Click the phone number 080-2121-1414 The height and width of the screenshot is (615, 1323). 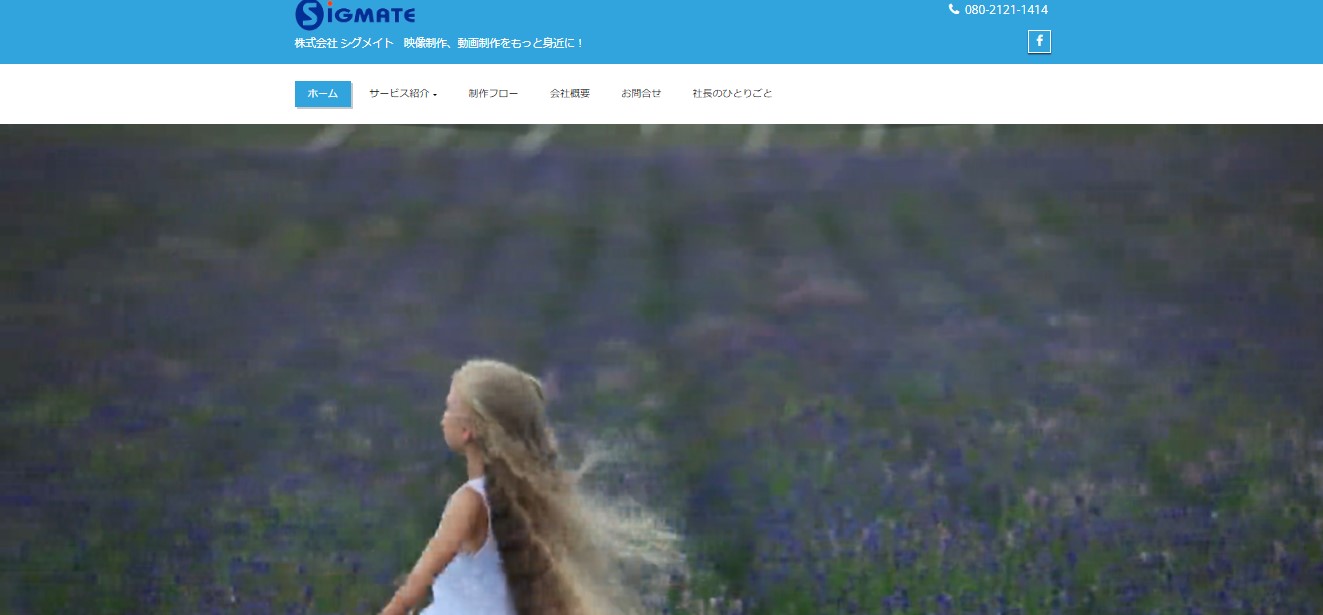pos(1006,9)
